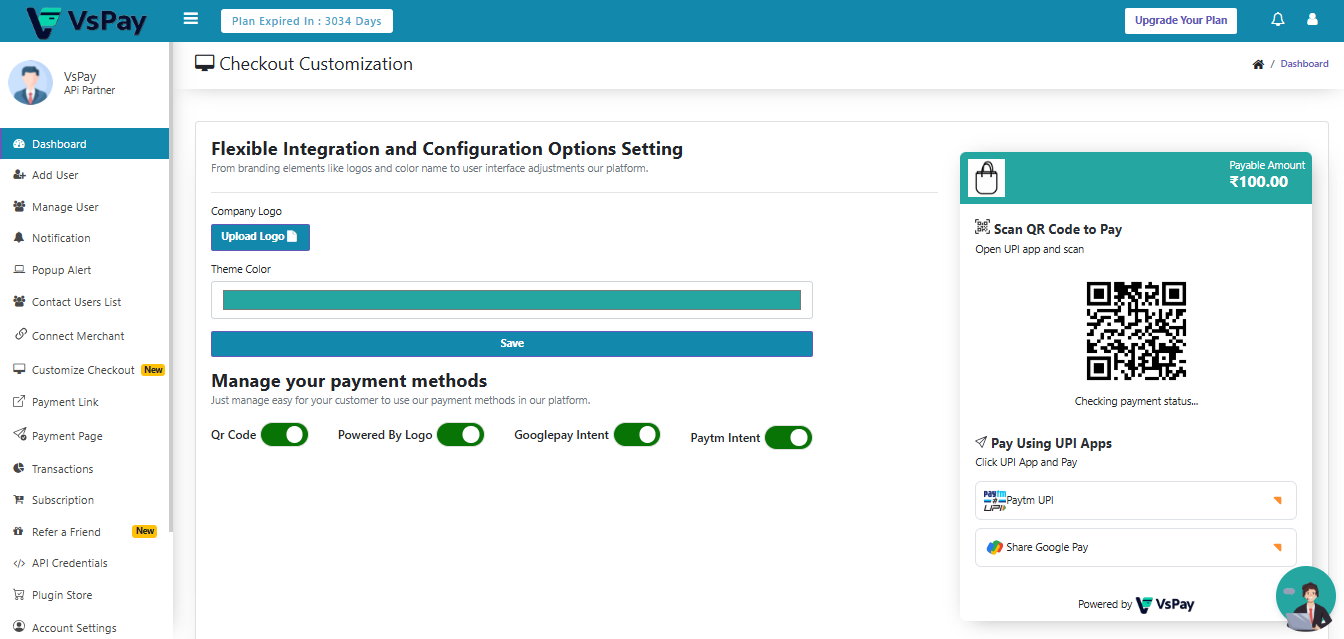Open Customize Checkout in sidebar
1344x639 pixels.
[83, 370]
